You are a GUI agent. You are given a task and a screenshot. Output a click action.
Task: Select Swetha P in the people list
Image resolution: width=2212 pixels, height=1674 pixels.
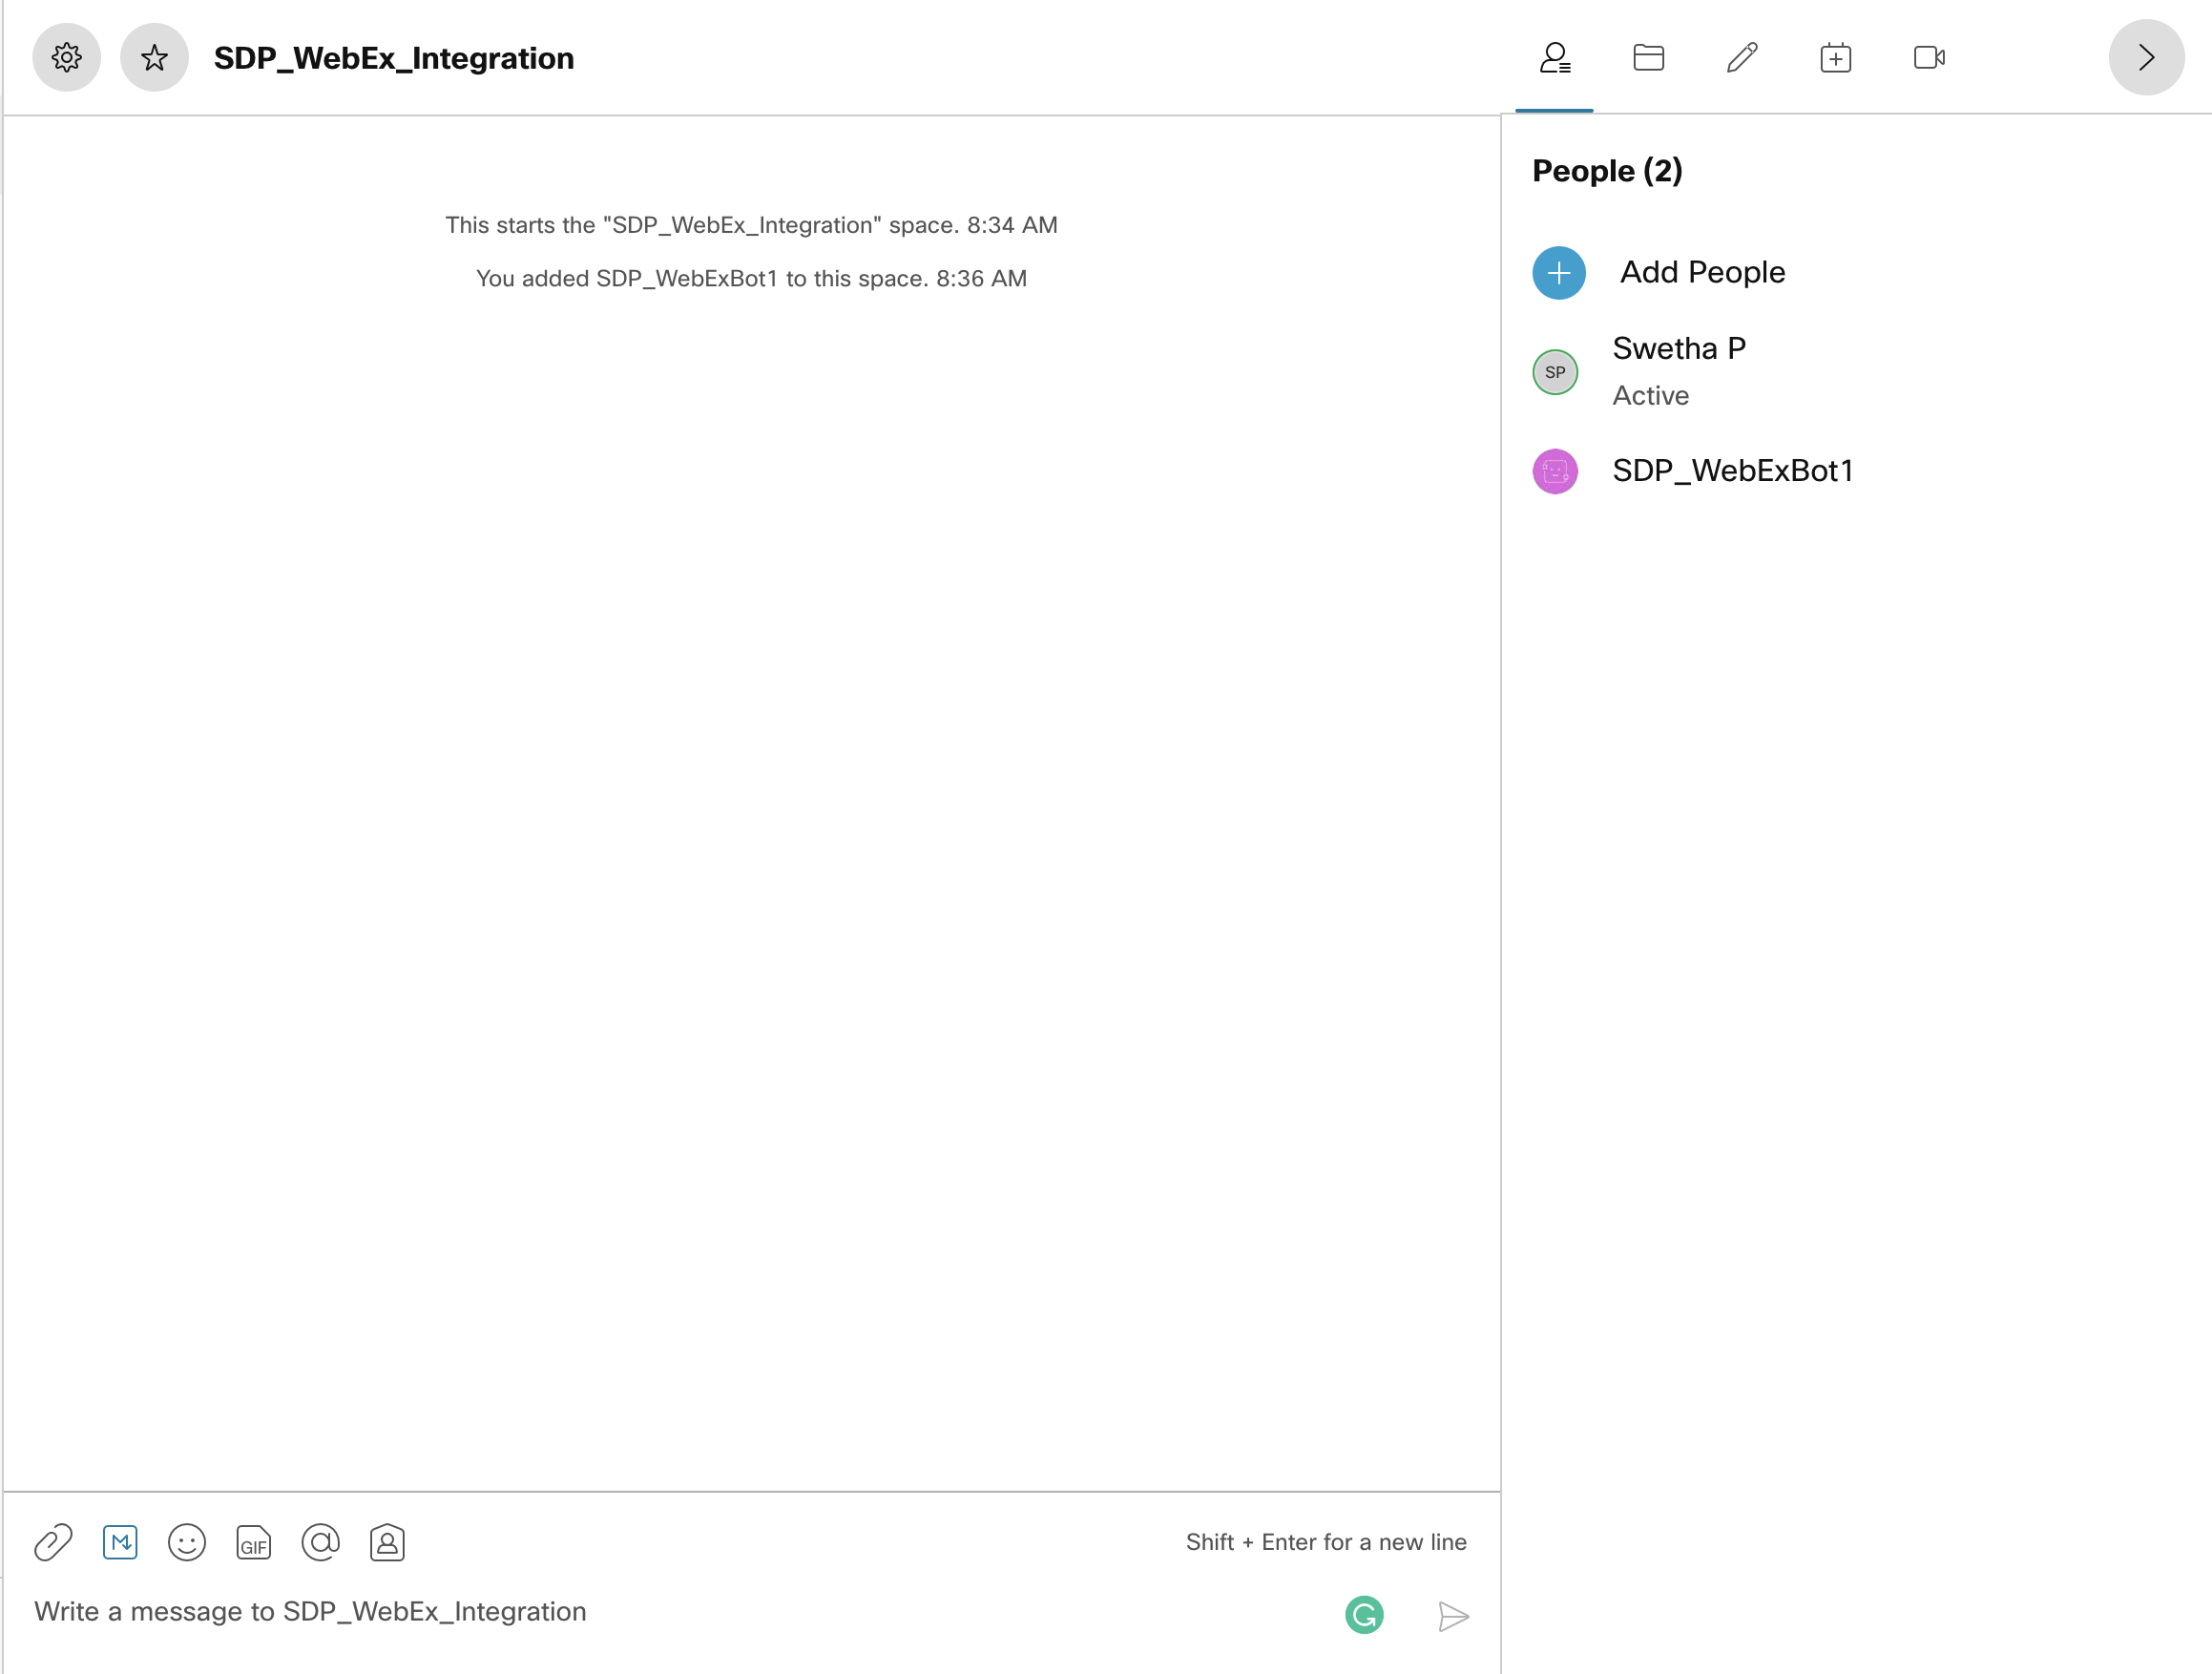(1678, 349)
